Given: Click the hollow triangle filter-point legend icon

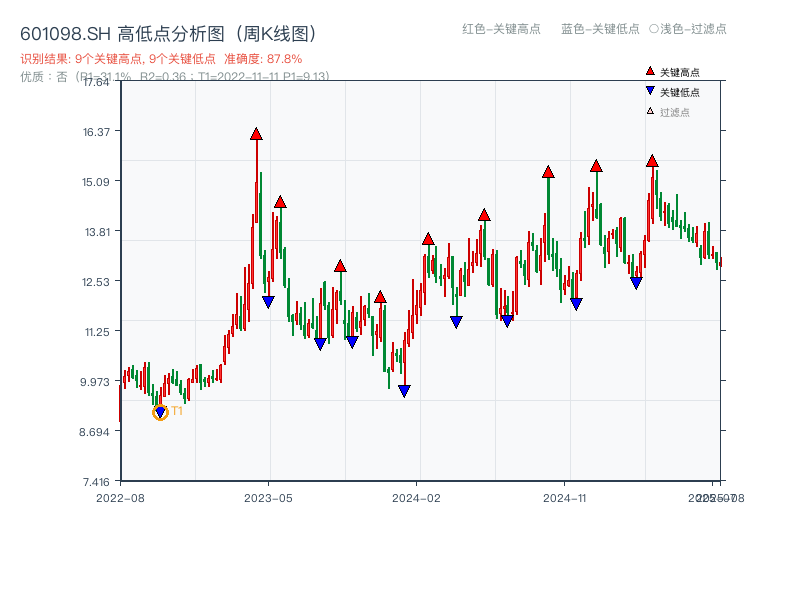Looking at the screenshot, I should coord(650,111).
